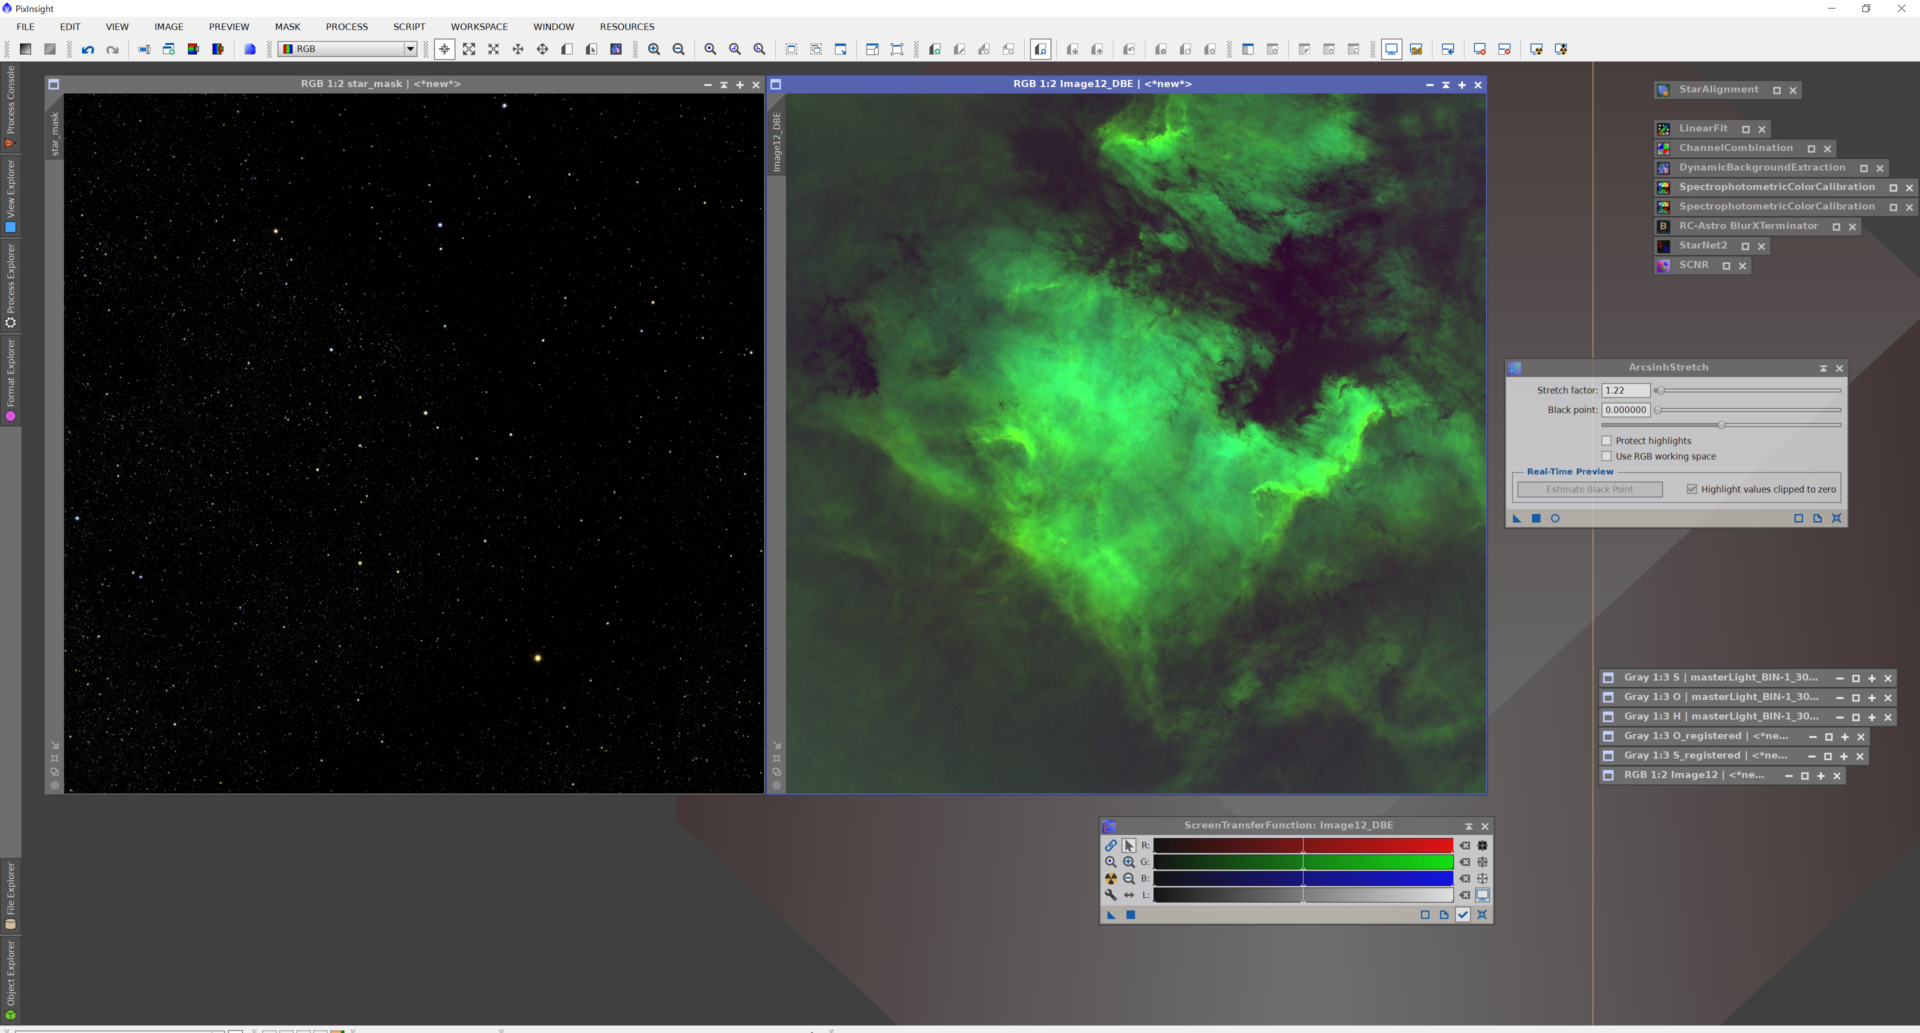Screen dimensions: 1920x1033
Task: Adjust the Black point slider
Action: coord(1746,410)
